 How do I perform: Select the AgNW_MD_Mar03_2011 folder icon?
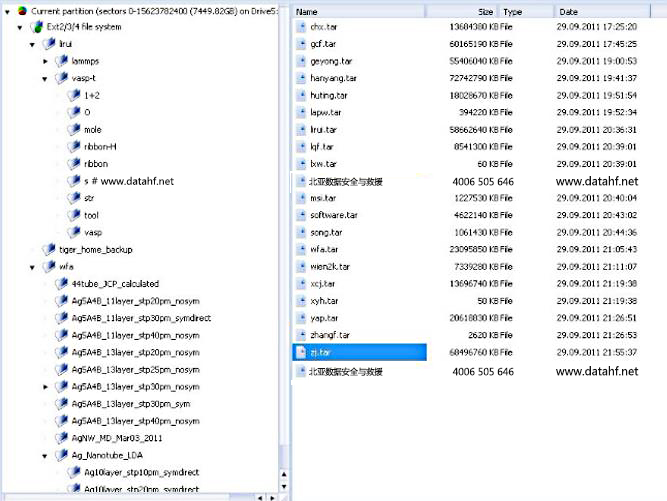click(x=61, y=438)
